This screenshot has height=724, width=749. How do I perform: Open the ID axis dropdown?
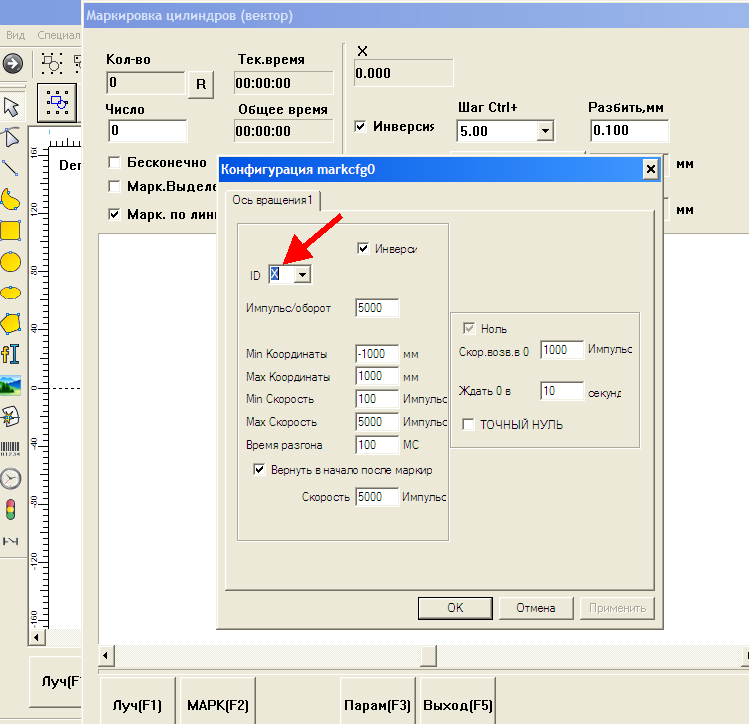pos(302,274)
